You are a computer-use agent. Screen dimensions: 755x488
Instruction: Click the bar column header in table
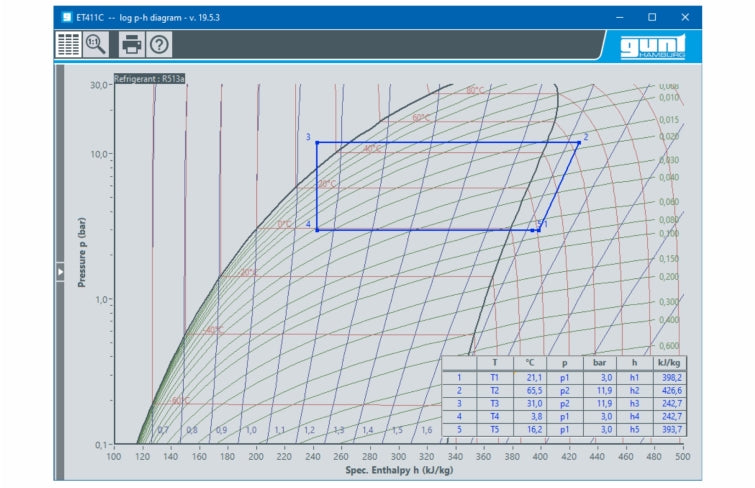[x=597, y=362]
